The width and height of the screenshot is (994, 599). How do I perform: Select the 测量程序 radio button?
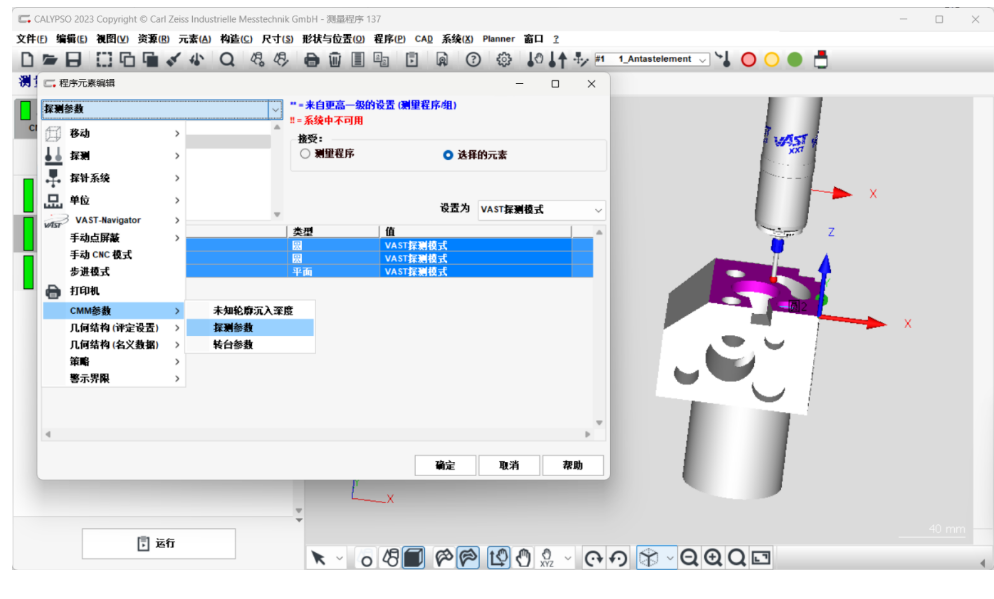305,153
